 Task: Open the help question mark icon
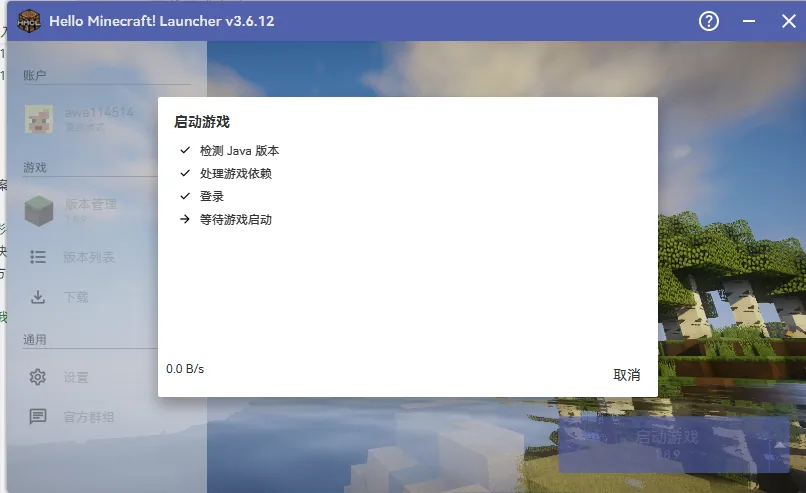tap(709, 21)
